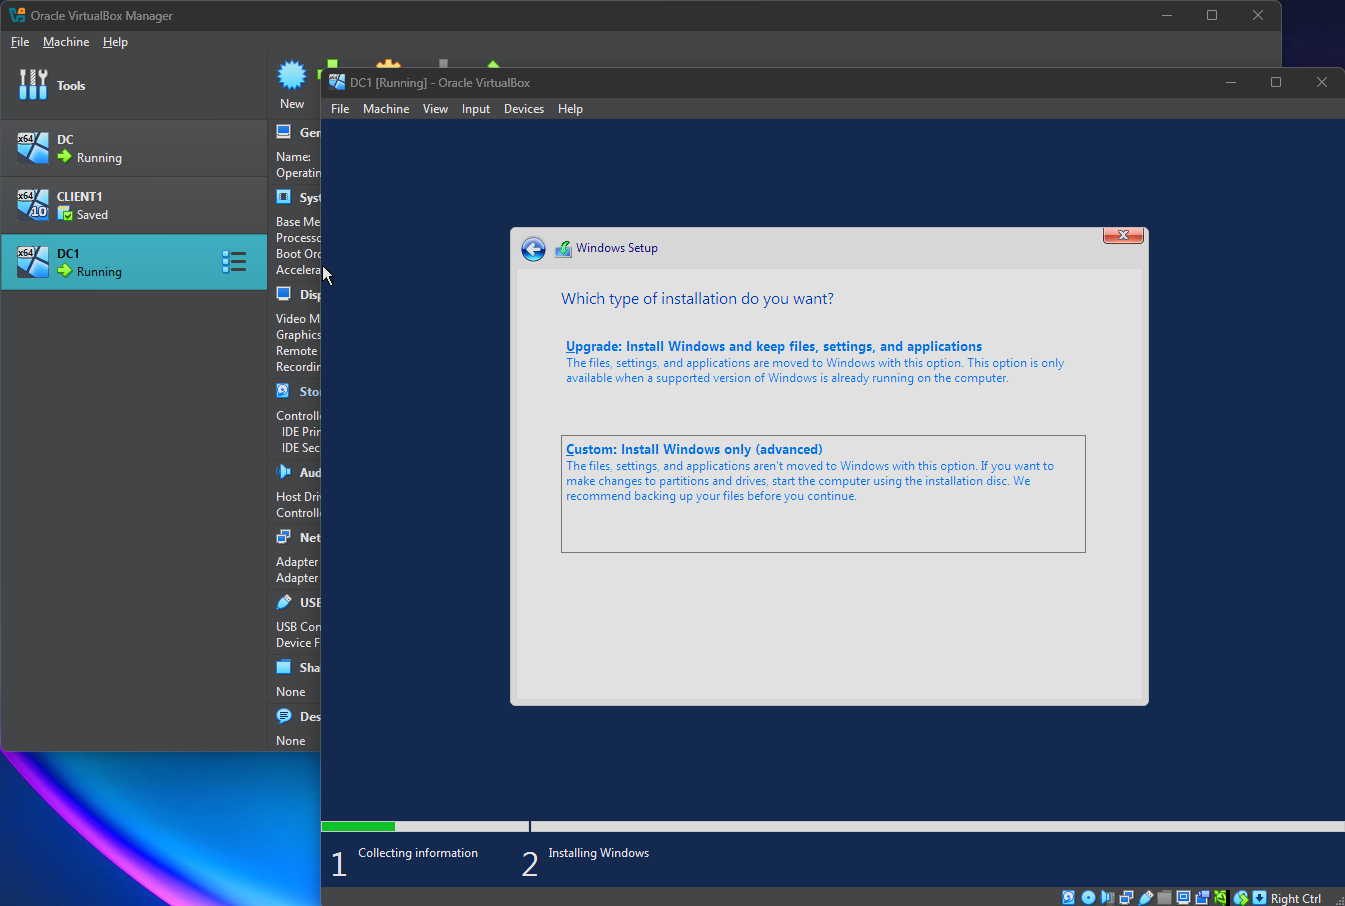Screen dimensions: 1345x906
Task: Open File menu in VirtualBox Manager window
Action: tap(20, 42)
